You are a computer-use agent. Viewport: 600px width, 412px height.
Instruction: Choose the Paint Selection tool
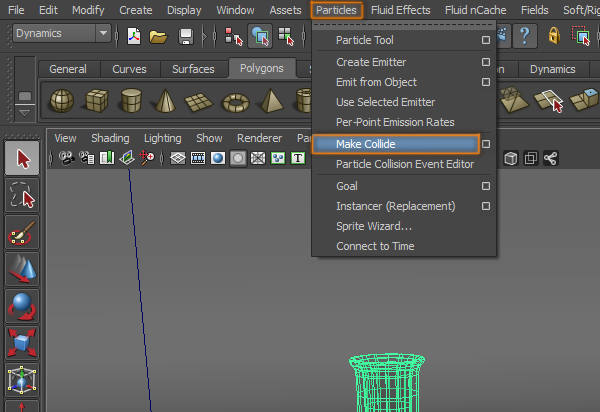tap(22, 234)
